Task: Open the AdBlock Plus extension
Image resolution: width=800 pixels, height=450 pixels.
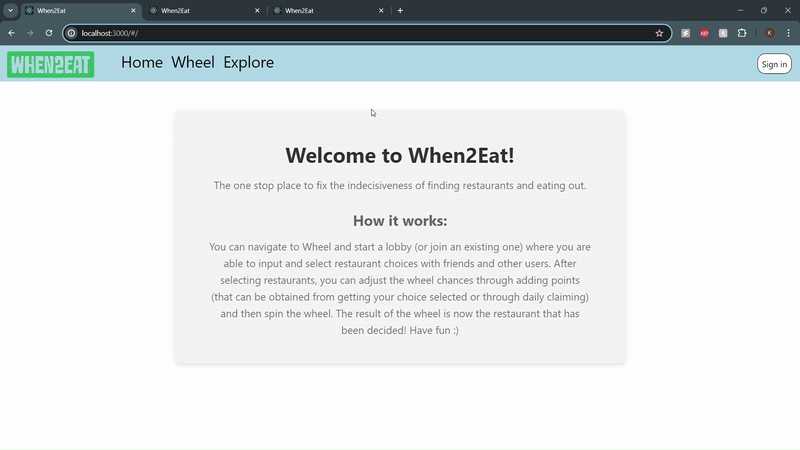Action: pyautogui.click(x=704, y=33)
